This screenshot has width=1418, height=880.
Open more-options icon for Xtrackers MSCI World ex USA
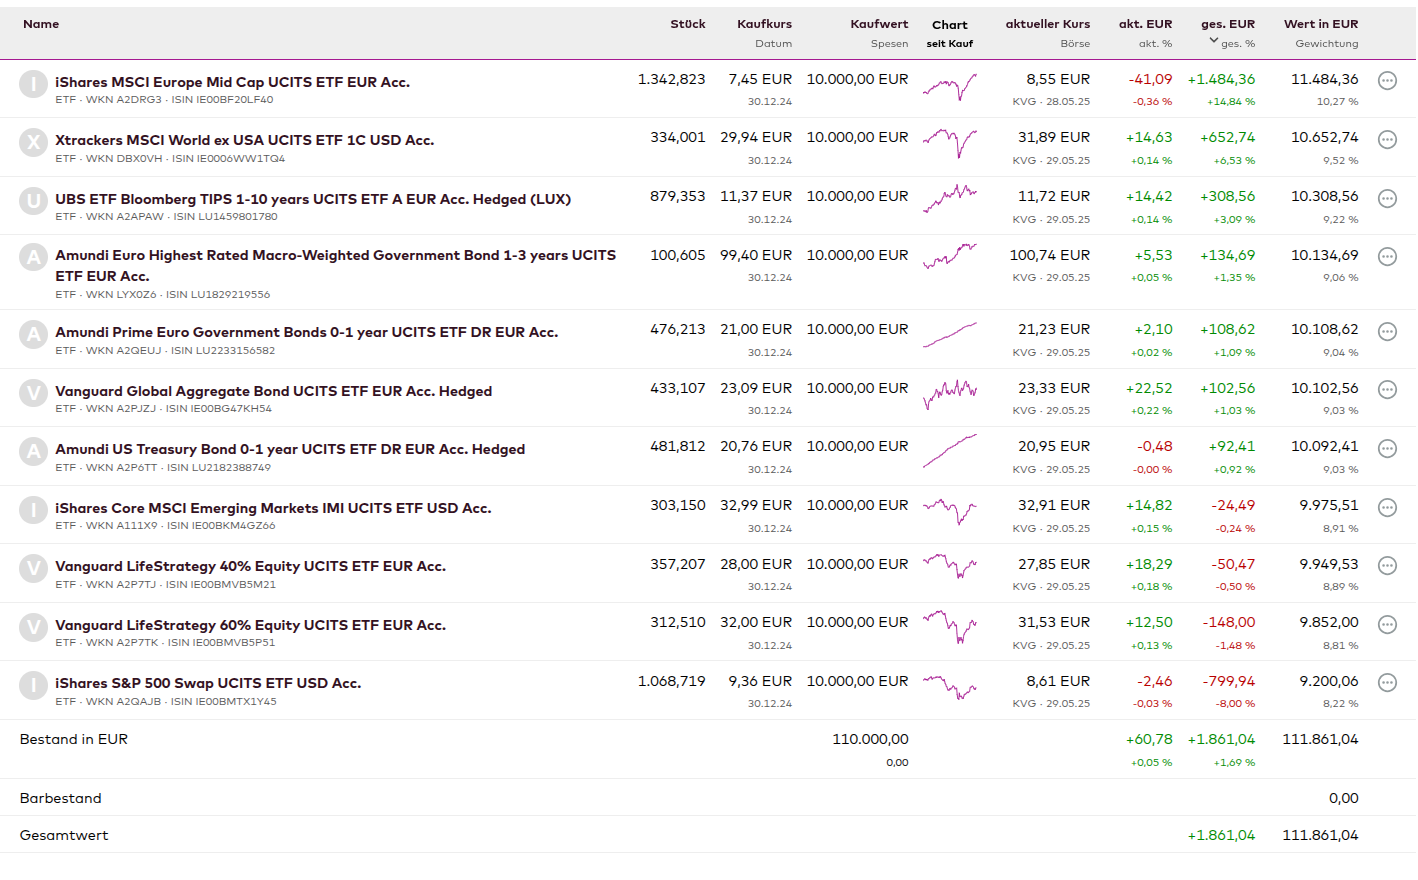pos(1387,140)
